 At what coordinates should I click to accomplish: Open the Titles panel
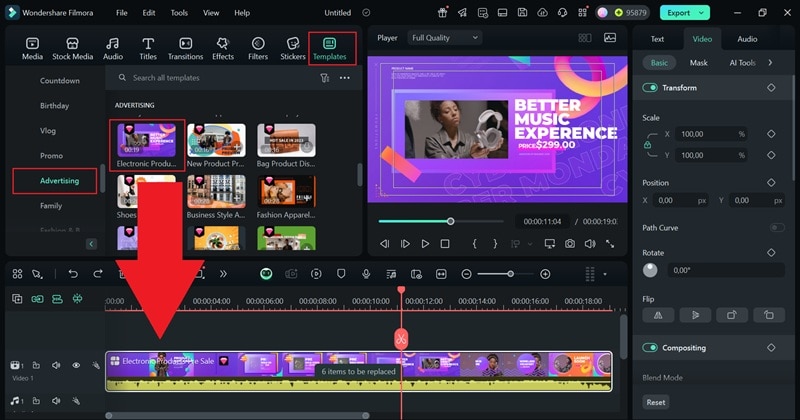point(148,49)
